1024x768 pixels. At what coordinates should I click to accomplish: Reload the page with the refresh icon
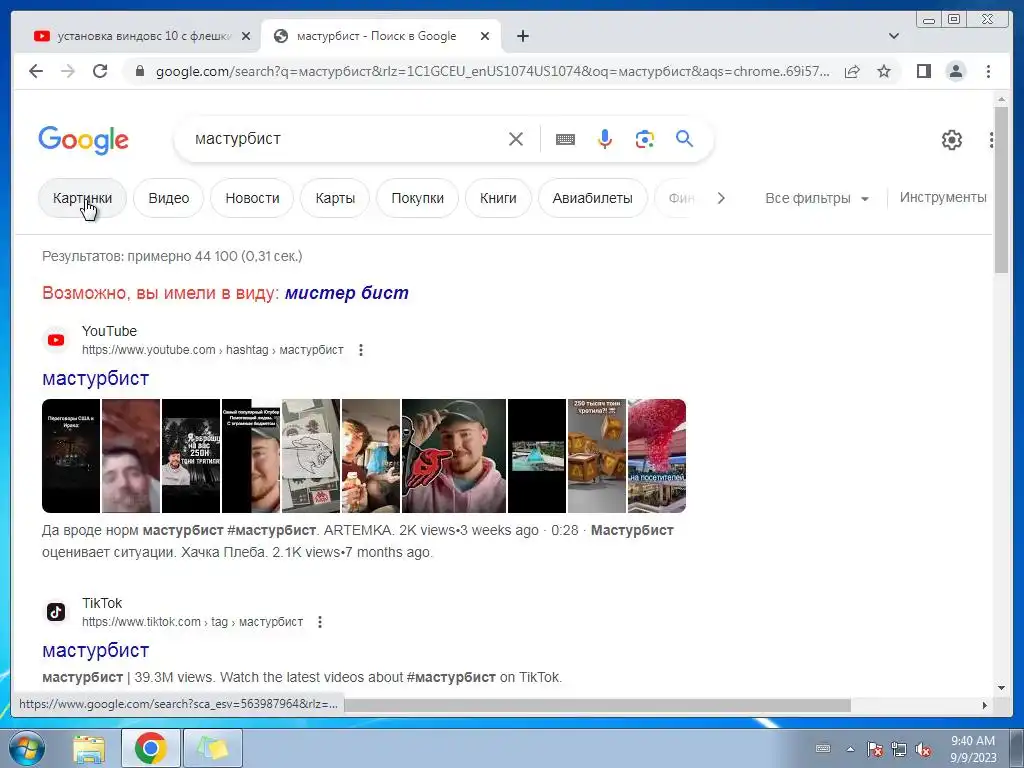tap(100, 71)
